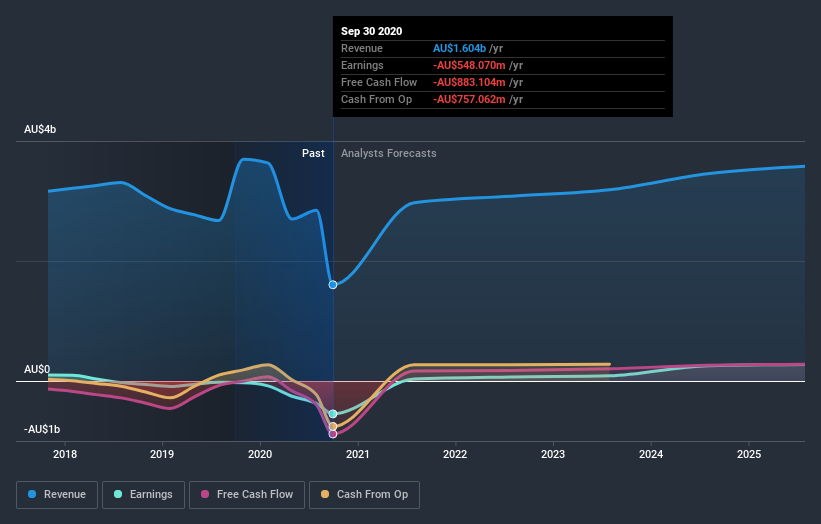
Task: Click the orange Cash From Op data point
Action: pos(333,427)
